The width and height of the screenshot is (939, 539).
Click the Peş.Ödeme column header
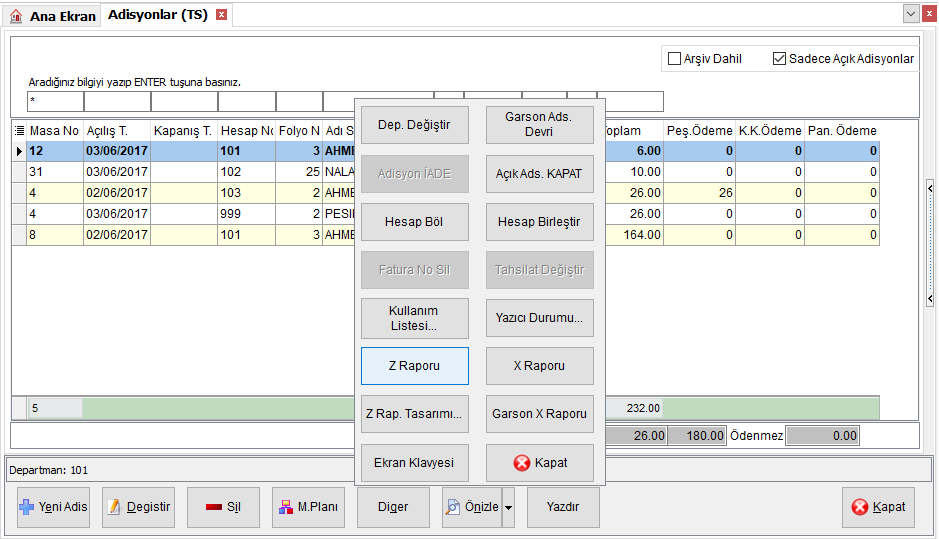click(699, 131)
